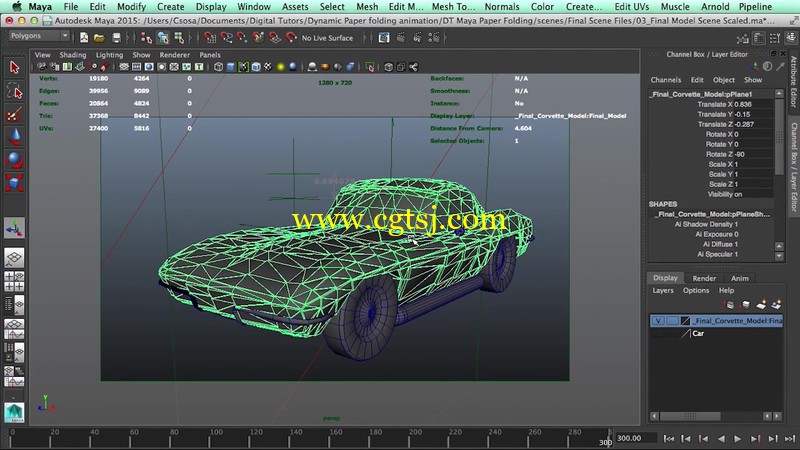The width and height of the screenshot is (800, 450).
Task: Open the Edit UVs menu
Action: click(632, 7)
